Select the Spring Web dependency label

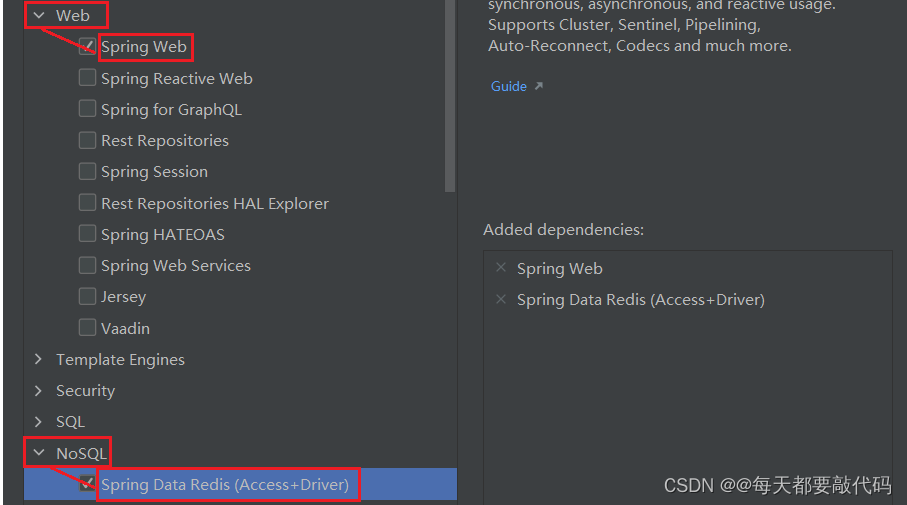[x=144, y=47]
